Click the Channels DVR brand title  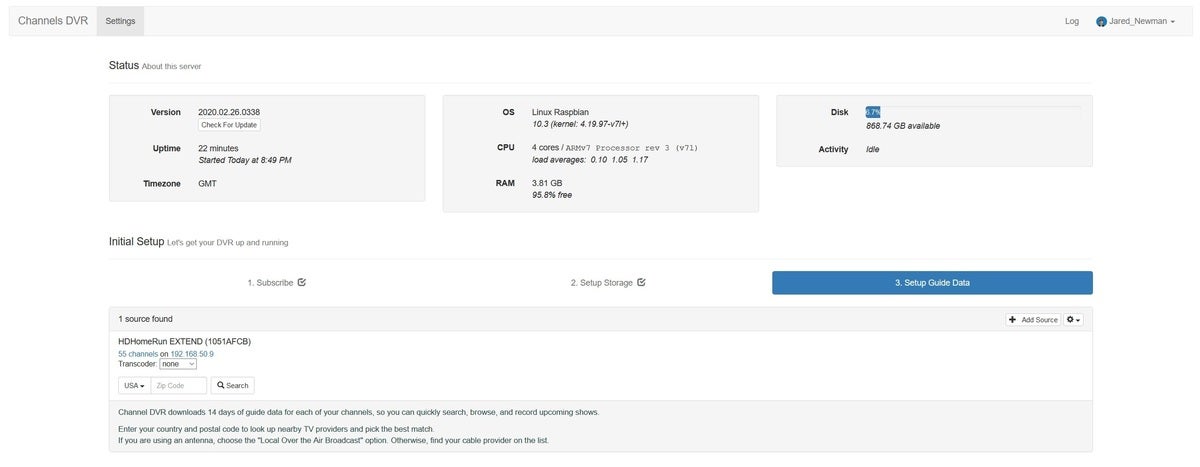pos(53,21)
